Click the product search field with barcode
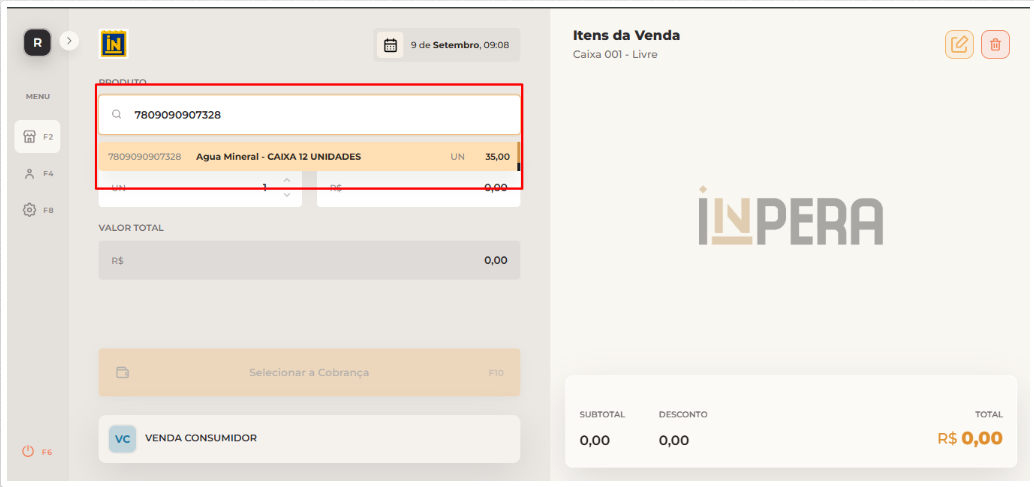1034x487 pixels. click(309, 115)
